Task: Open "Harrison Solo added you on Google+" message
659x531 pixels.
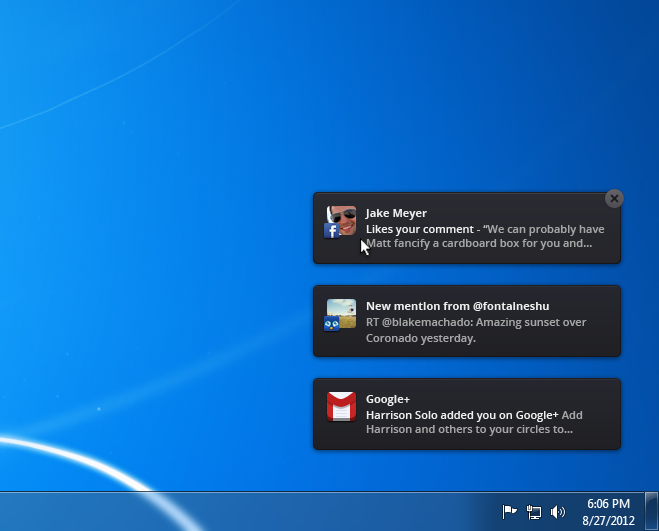Action: [461, 414]
